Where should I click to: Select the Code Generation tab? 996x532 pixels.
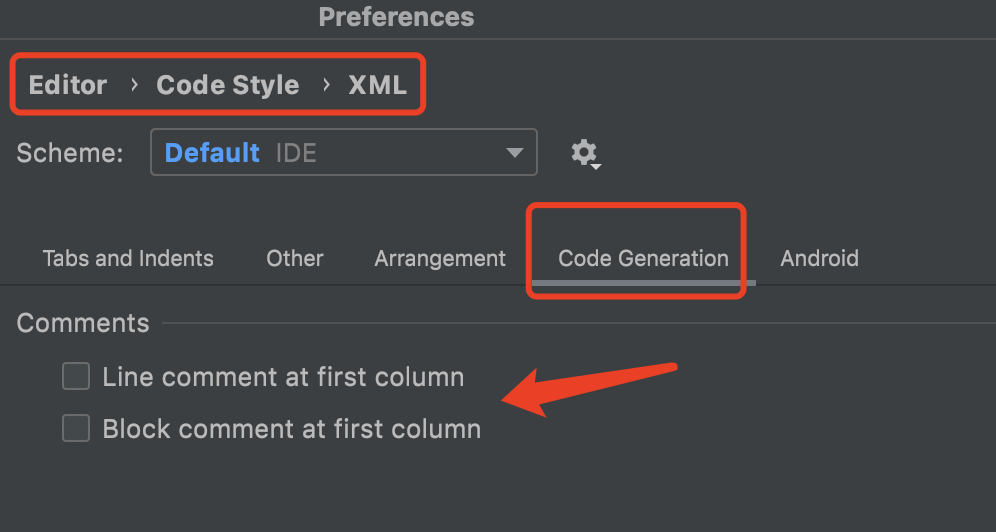pyautogui.click(x=643, y=258)
